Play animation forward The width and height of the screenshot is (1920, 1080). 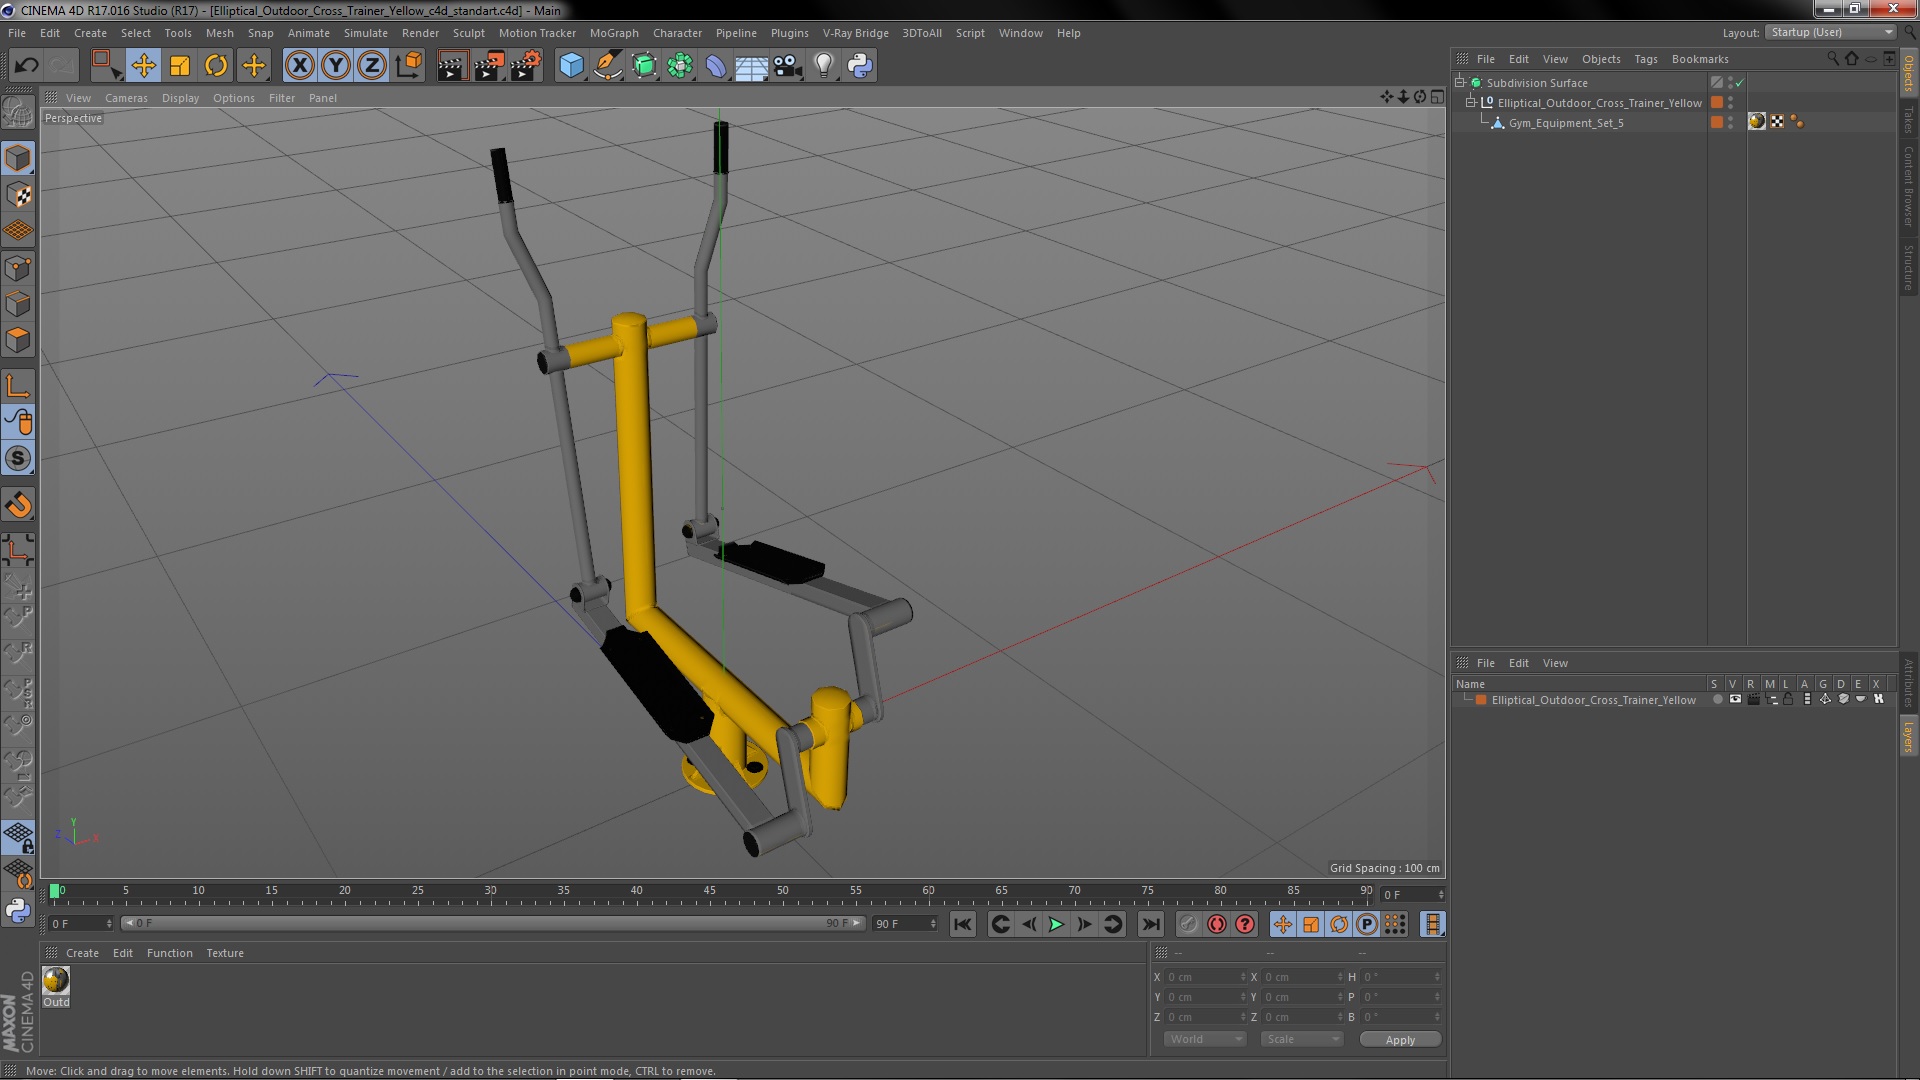(x=1056, y=924)
